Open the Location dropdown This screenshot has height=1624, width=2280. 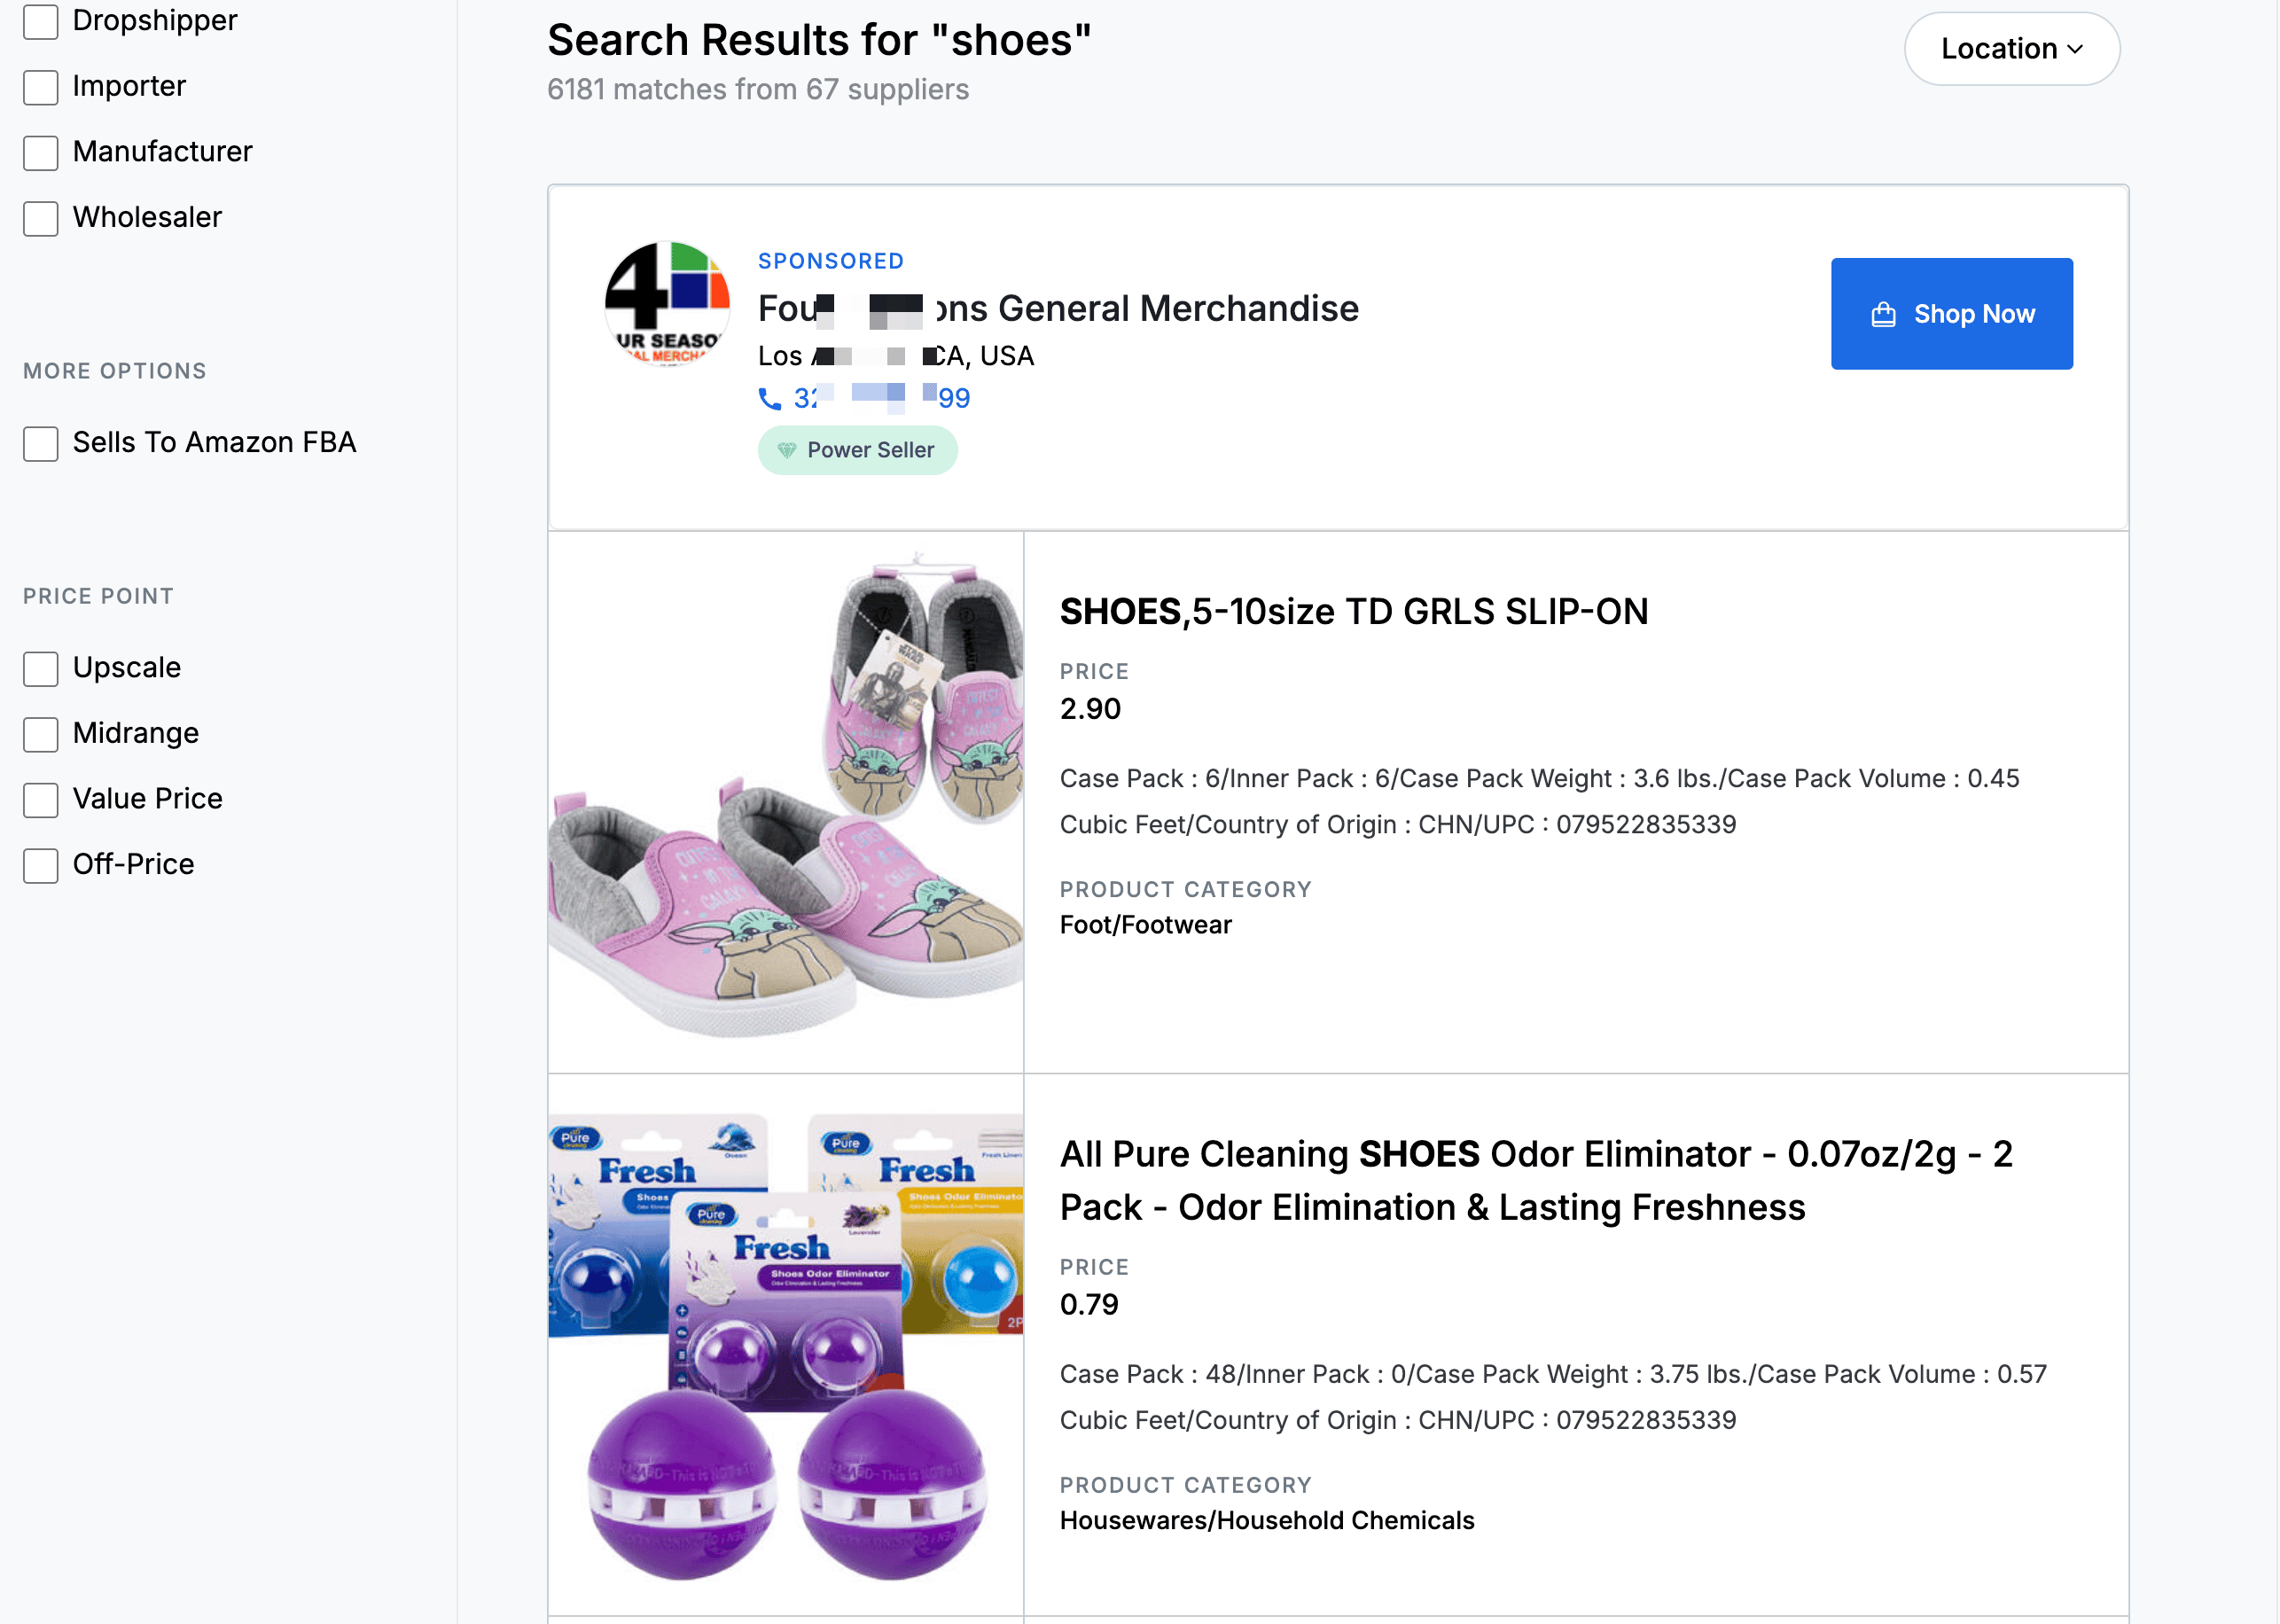tap(2011, 49)
